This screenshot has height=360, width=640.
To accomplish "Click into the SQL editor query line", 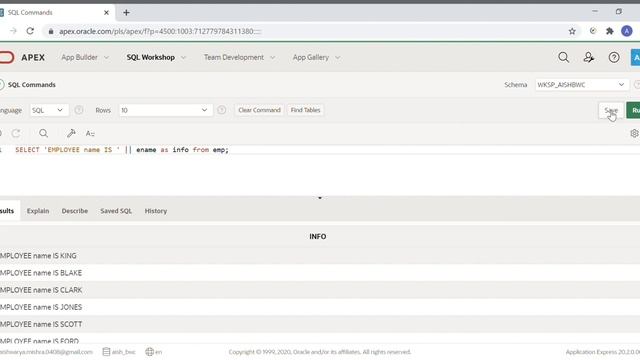I will click(122, 150).
